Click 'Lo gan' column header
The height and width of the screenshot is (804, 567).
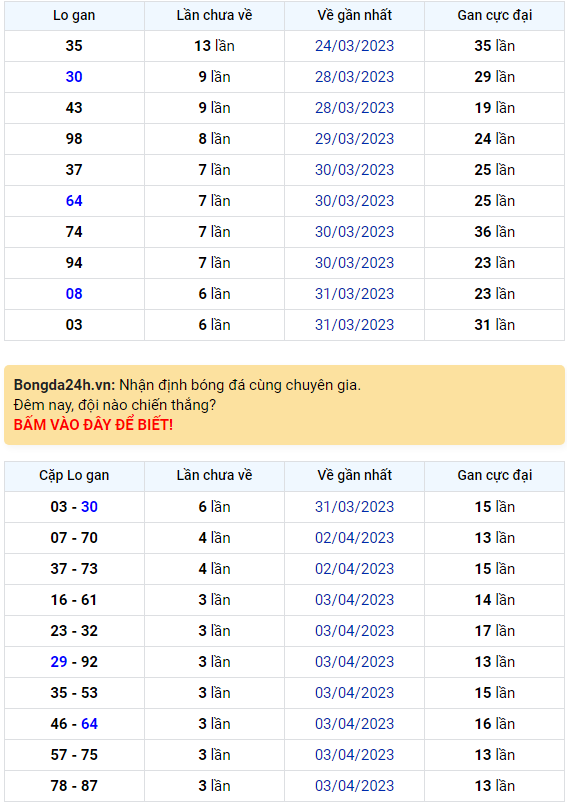click(x=74, y=15)
